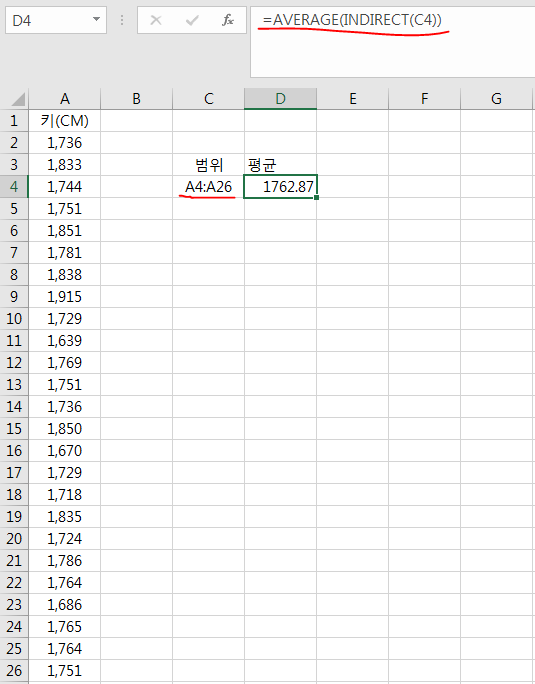Image resolution: width=535 pixels, height=684 pixels.
Task: Select column C header
Action: 209,99
